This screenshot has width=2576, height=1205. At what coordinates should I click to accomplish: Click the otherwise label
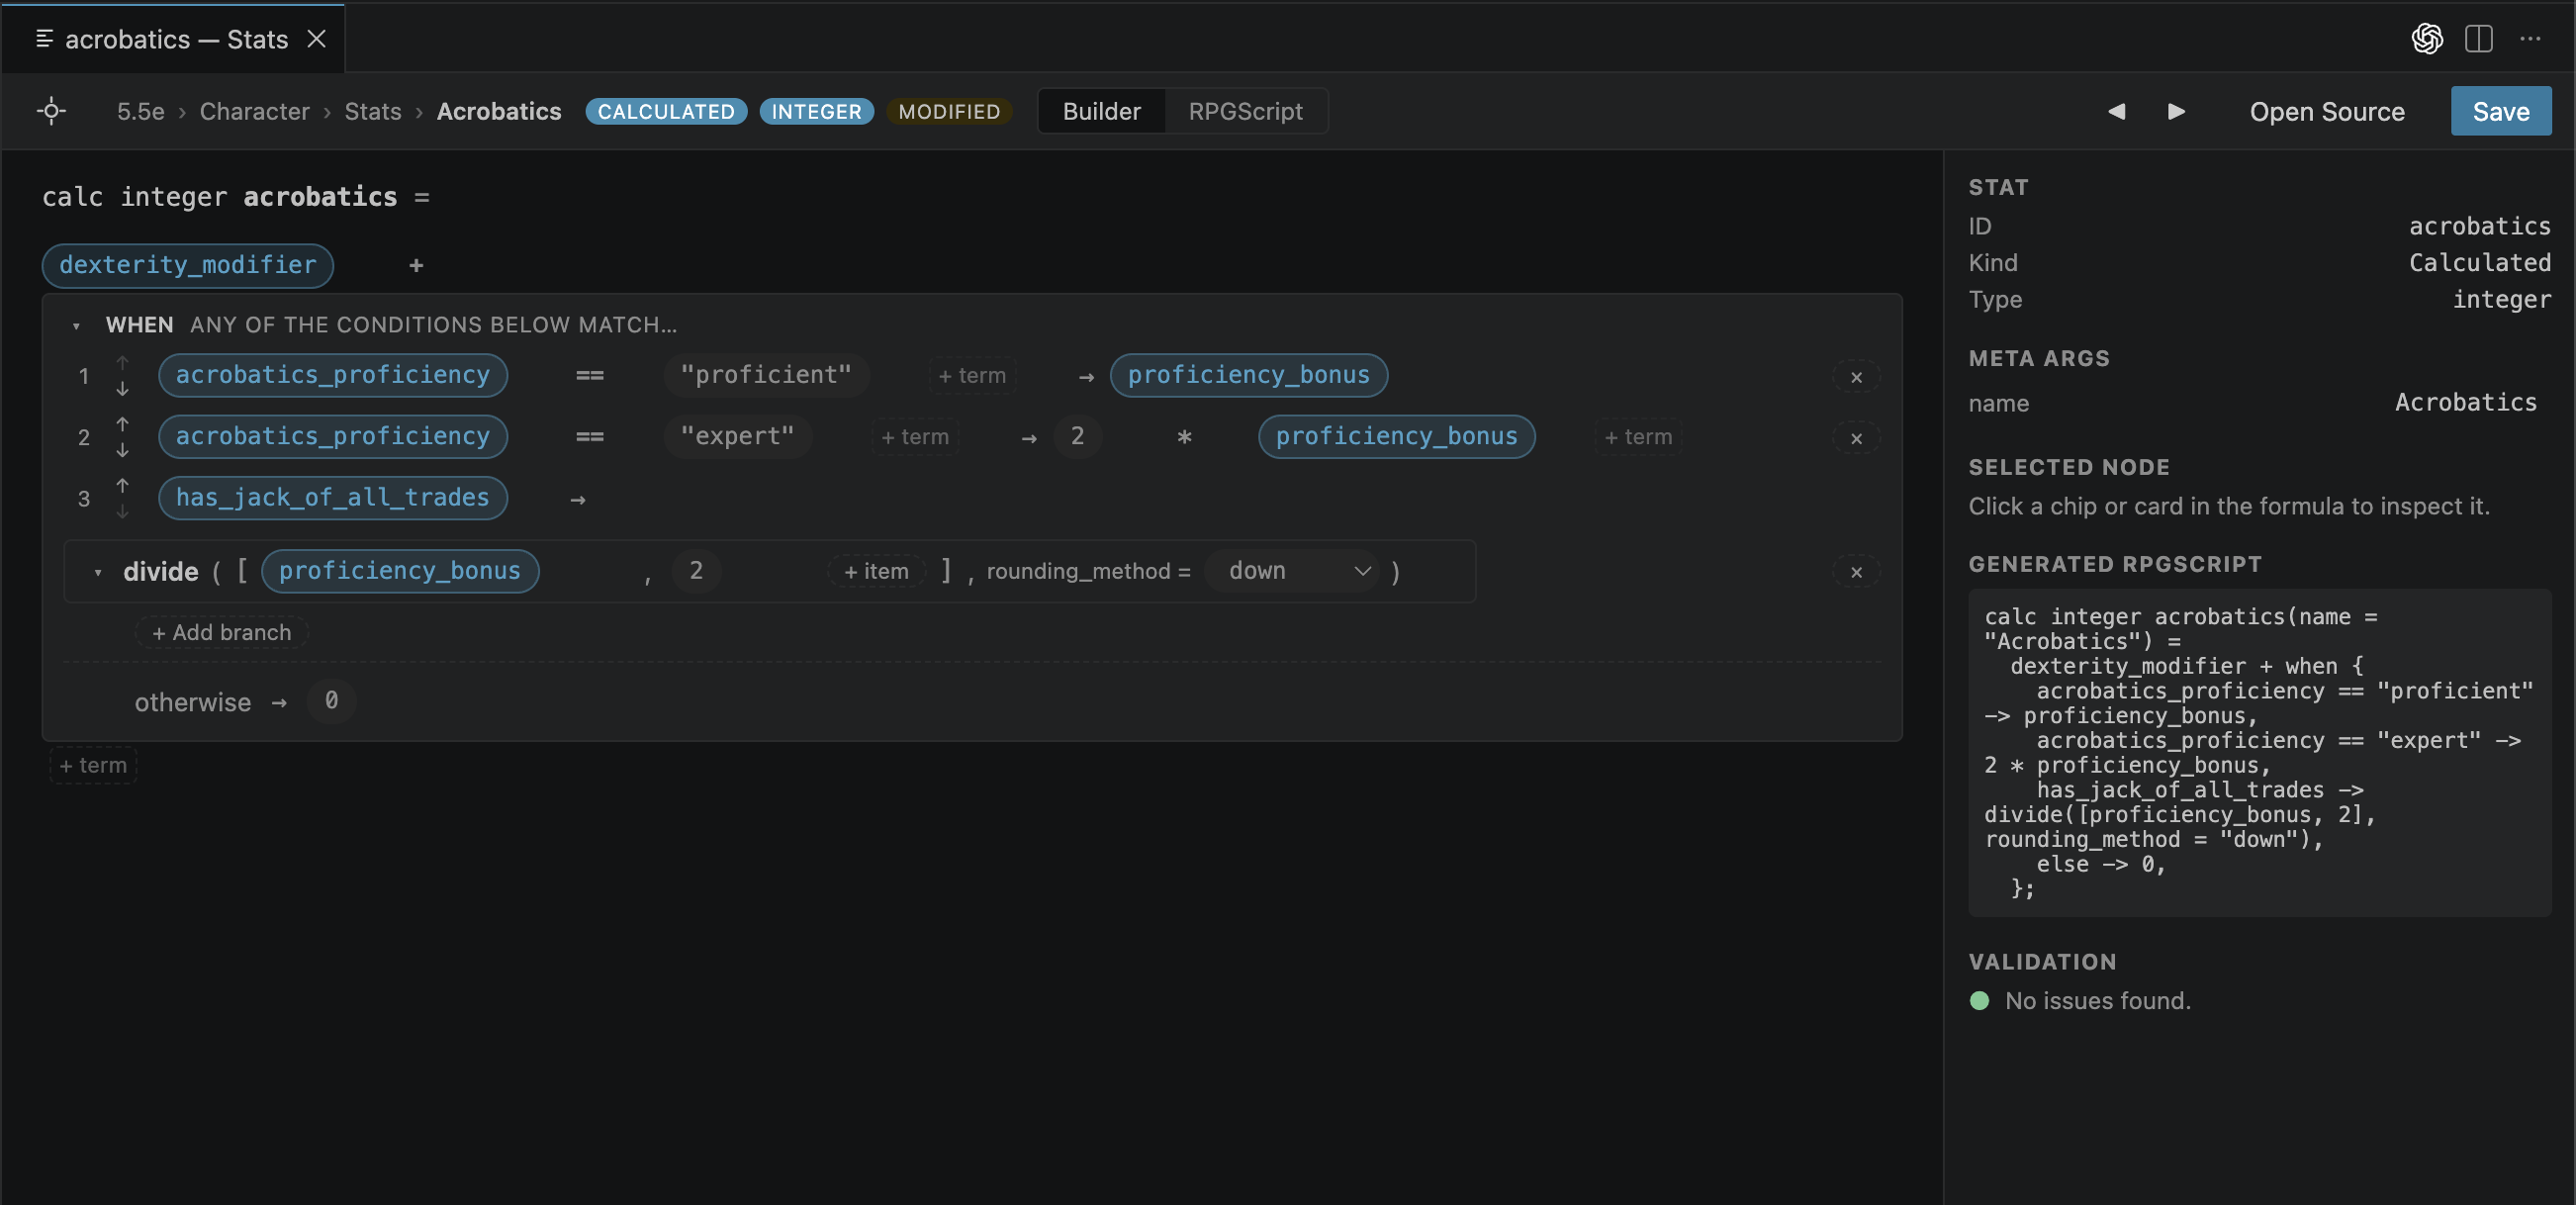click(193, 702)
